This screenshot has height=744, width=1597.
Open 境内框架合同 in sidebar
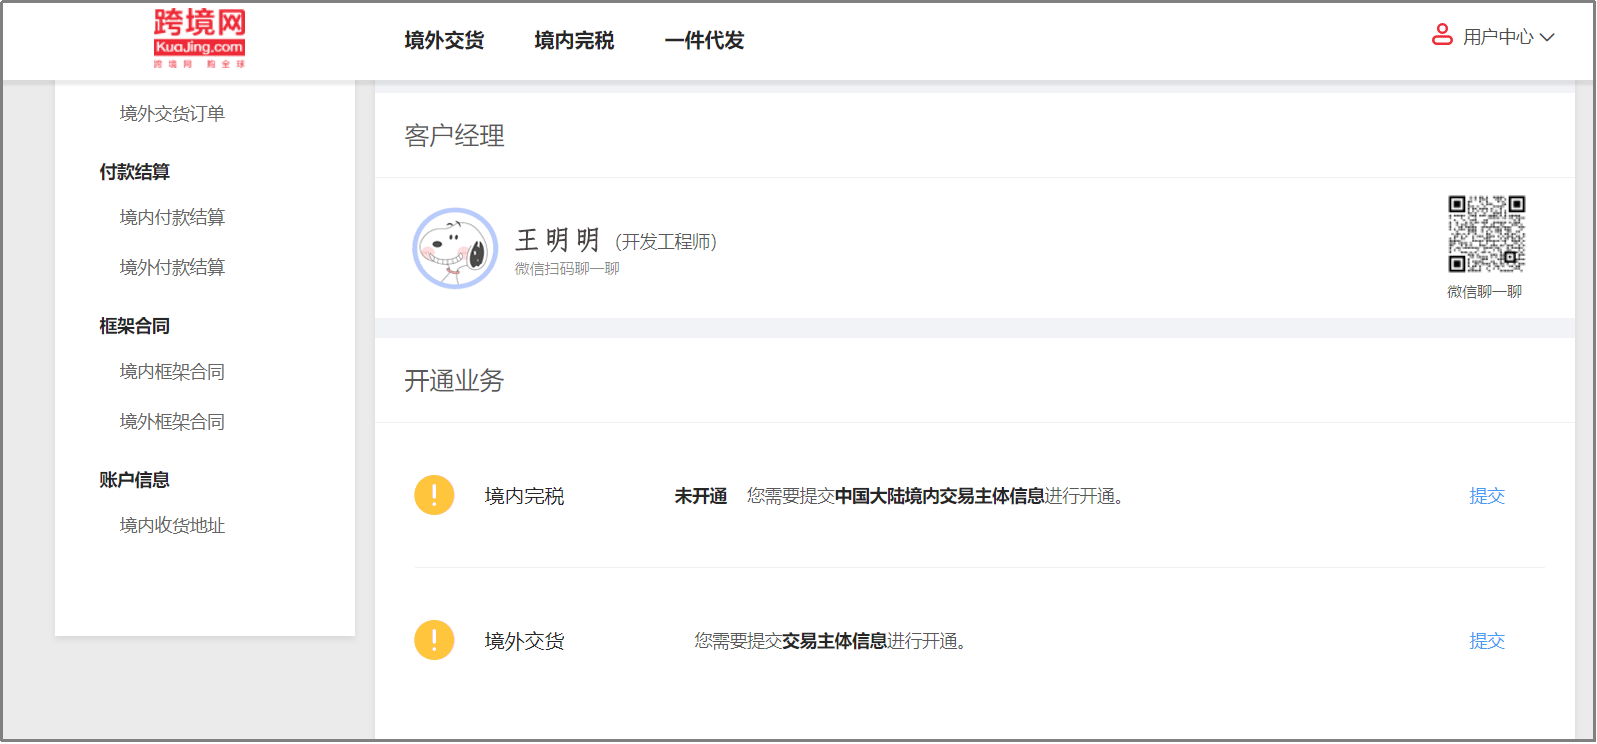coord(172,372)
